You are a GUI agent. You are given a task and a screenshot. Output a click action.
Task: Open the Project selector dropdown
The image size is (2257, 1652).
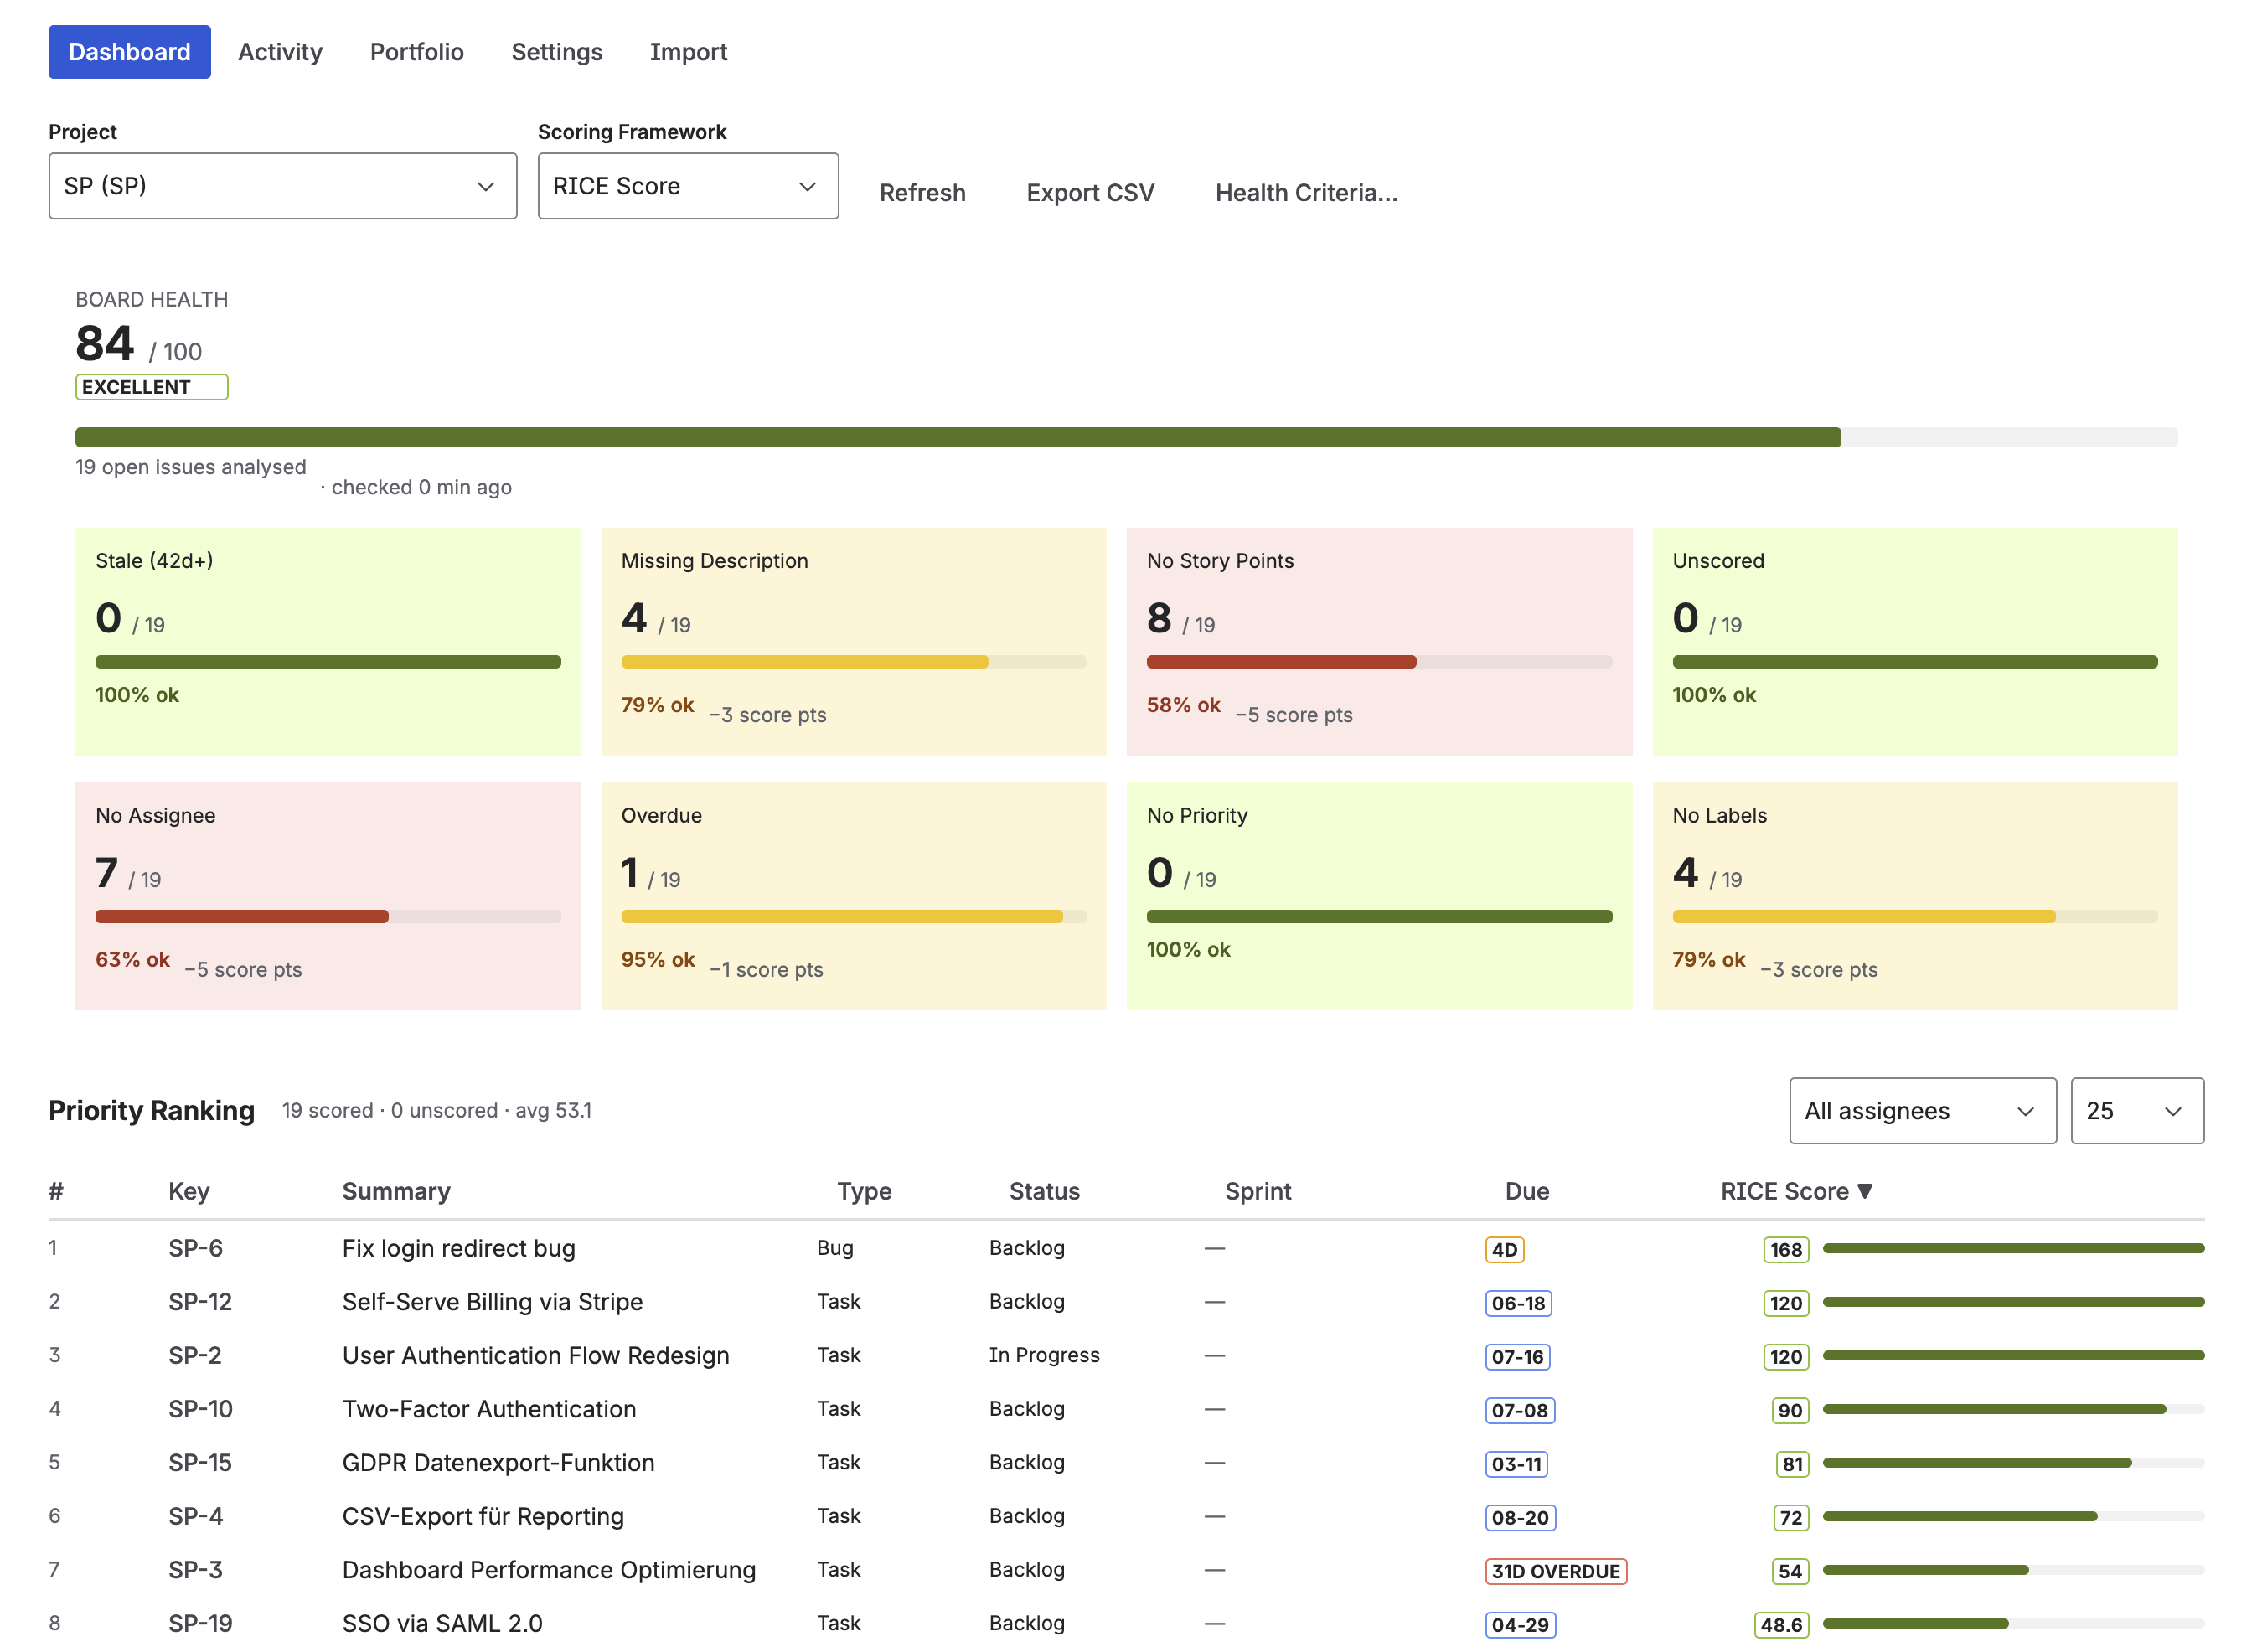[283, 185]
